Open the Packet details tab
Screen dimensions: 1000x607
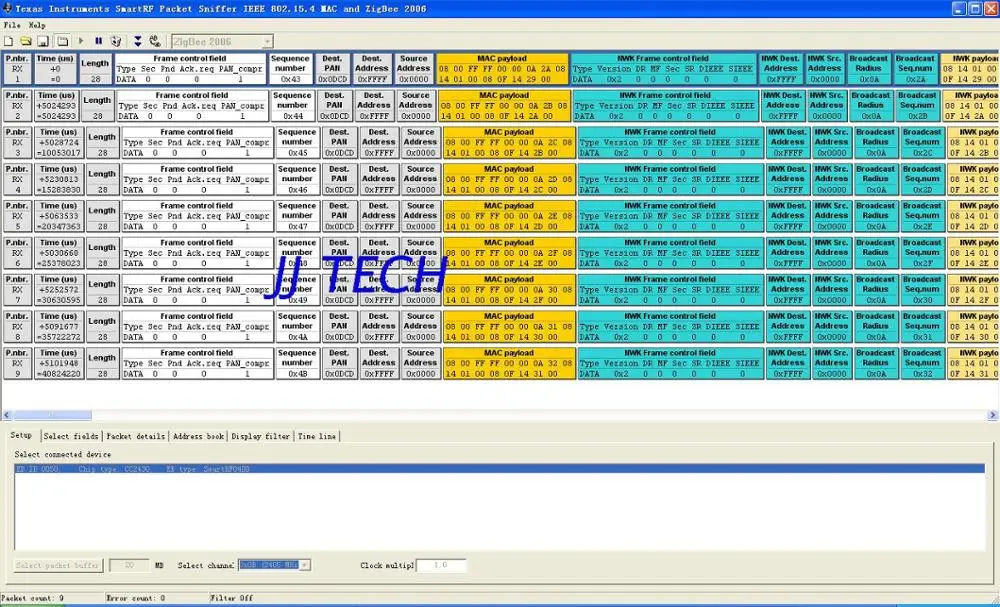point(136,436)
